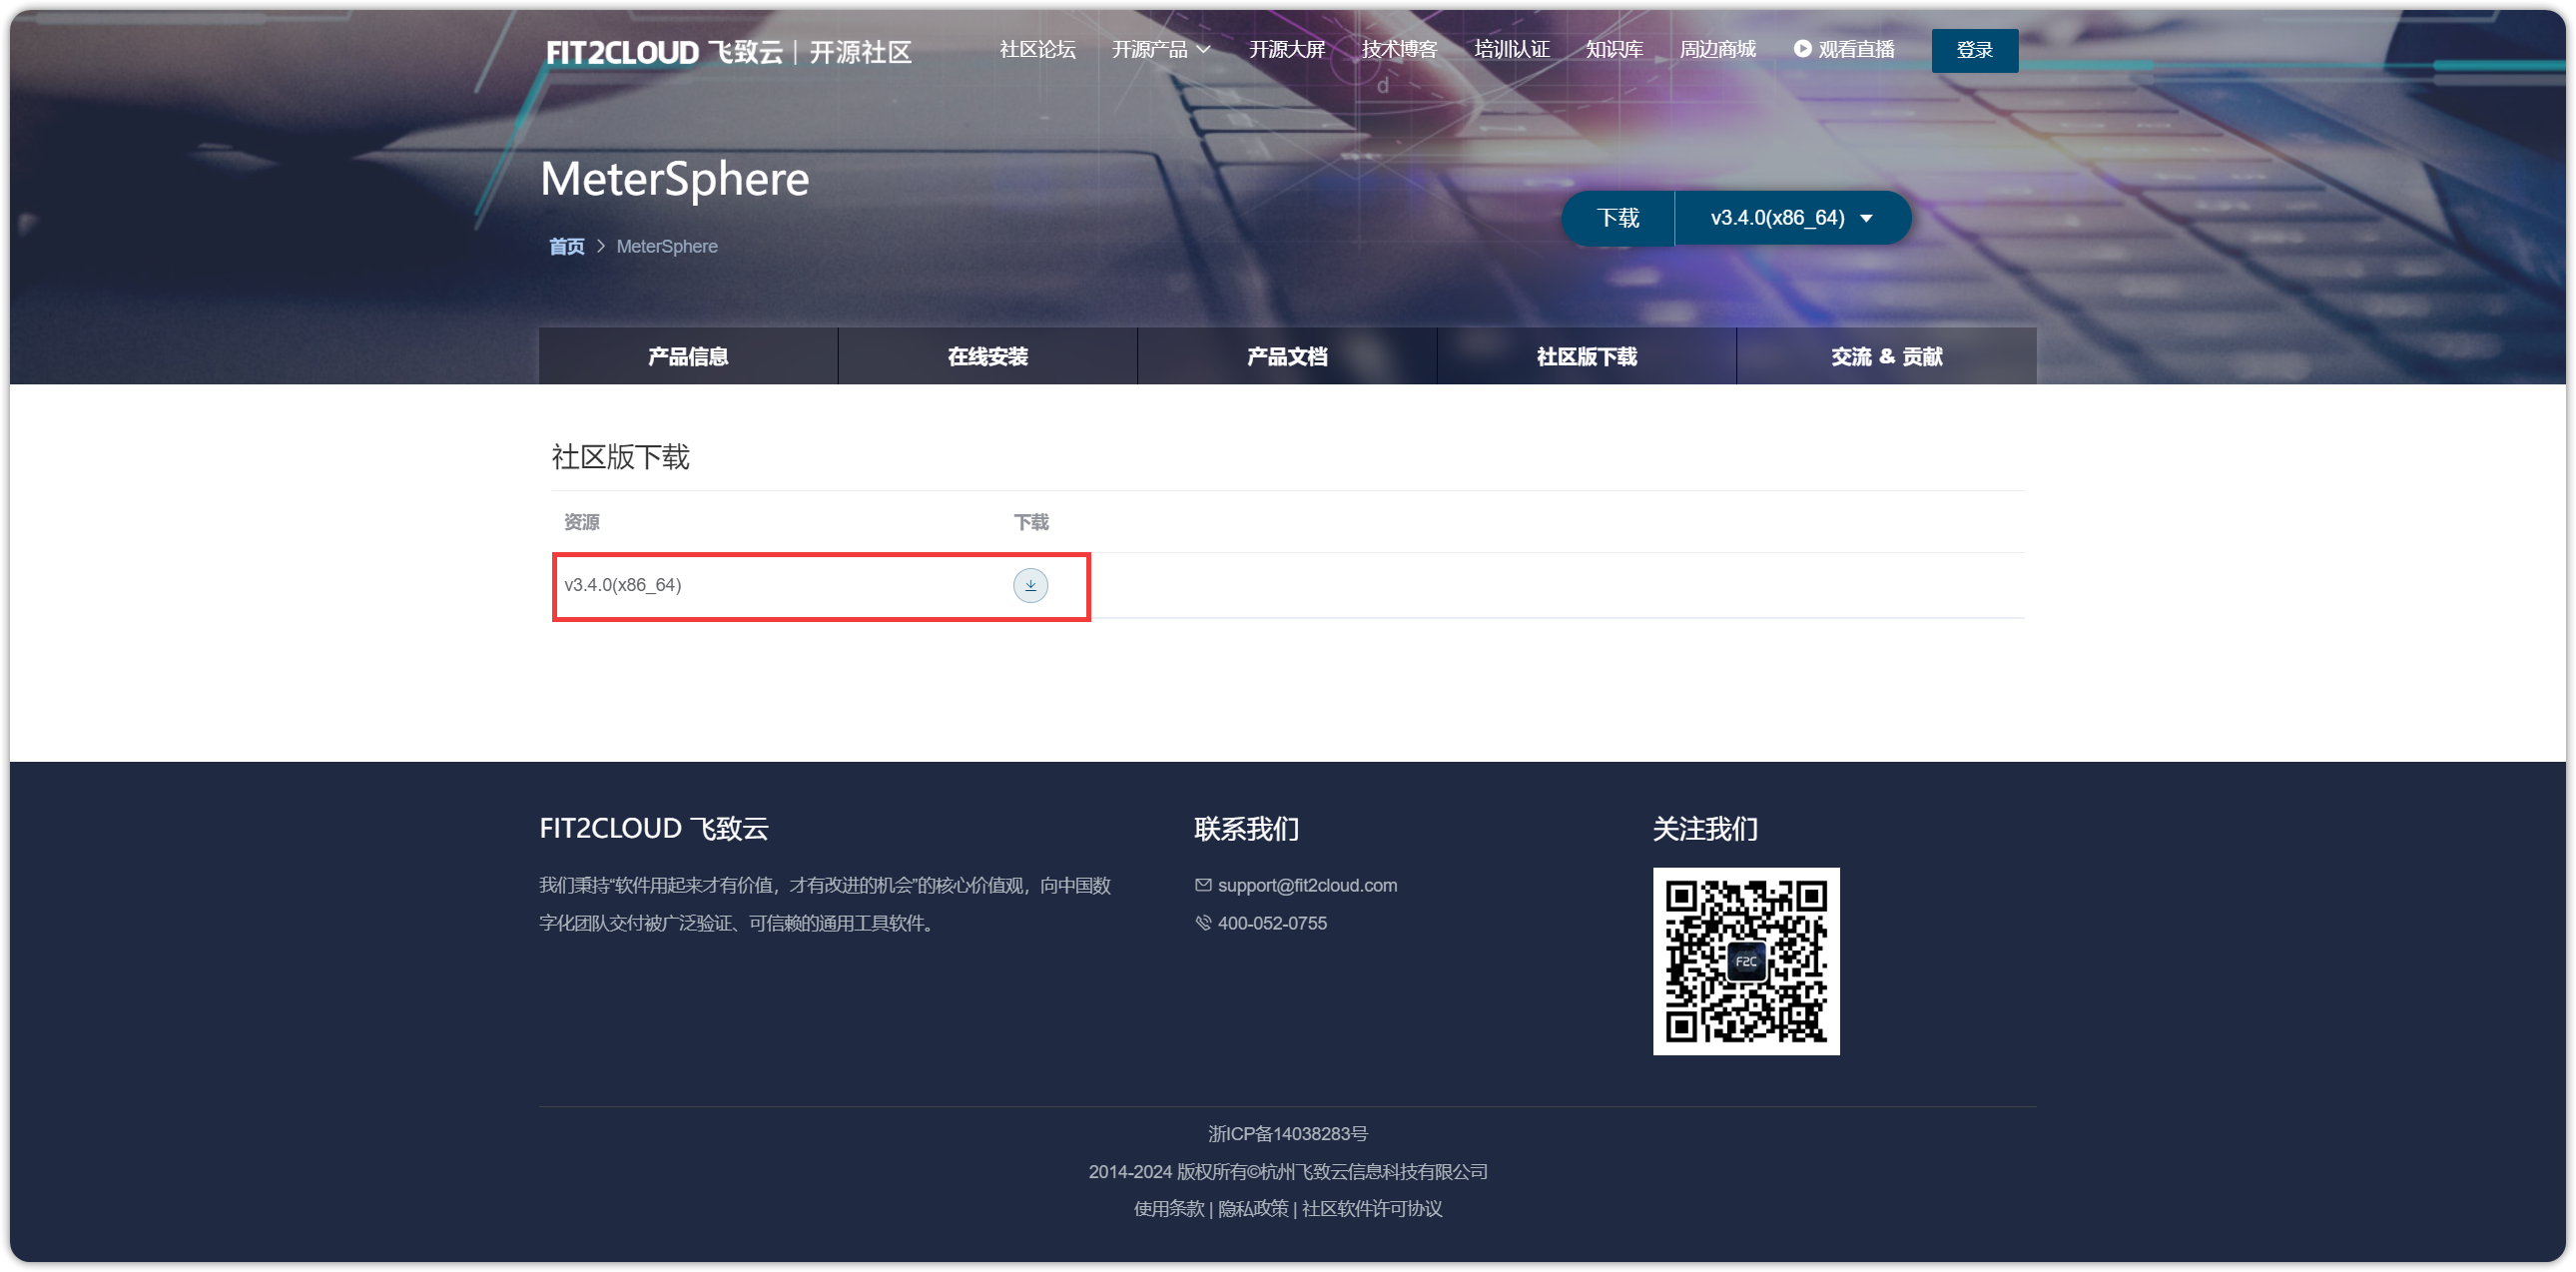Viewport: 2576px width, 1272px height.
Task: Click the envelope icon next to support email
Action: 1203,885
